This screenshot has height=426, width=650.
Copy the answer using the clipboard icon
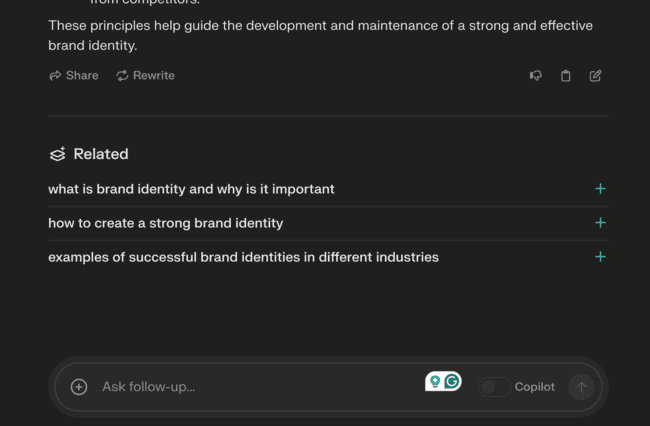566,75
